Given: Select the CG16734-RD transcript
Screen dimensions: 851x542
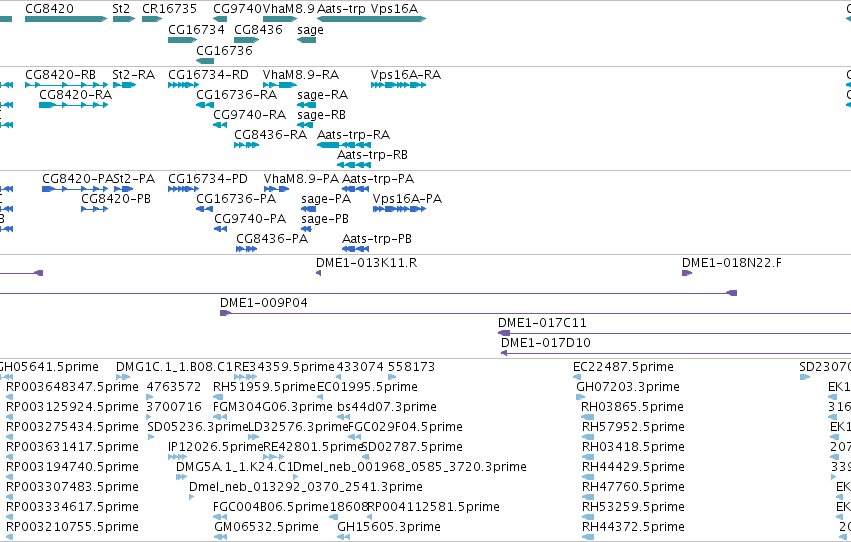Looking at the screenshot, I should point(183,85).
